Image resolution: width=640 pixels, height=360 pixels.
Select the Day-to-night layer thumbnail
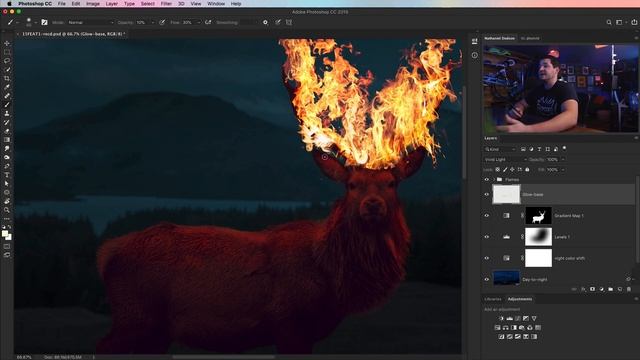[507, 278]
